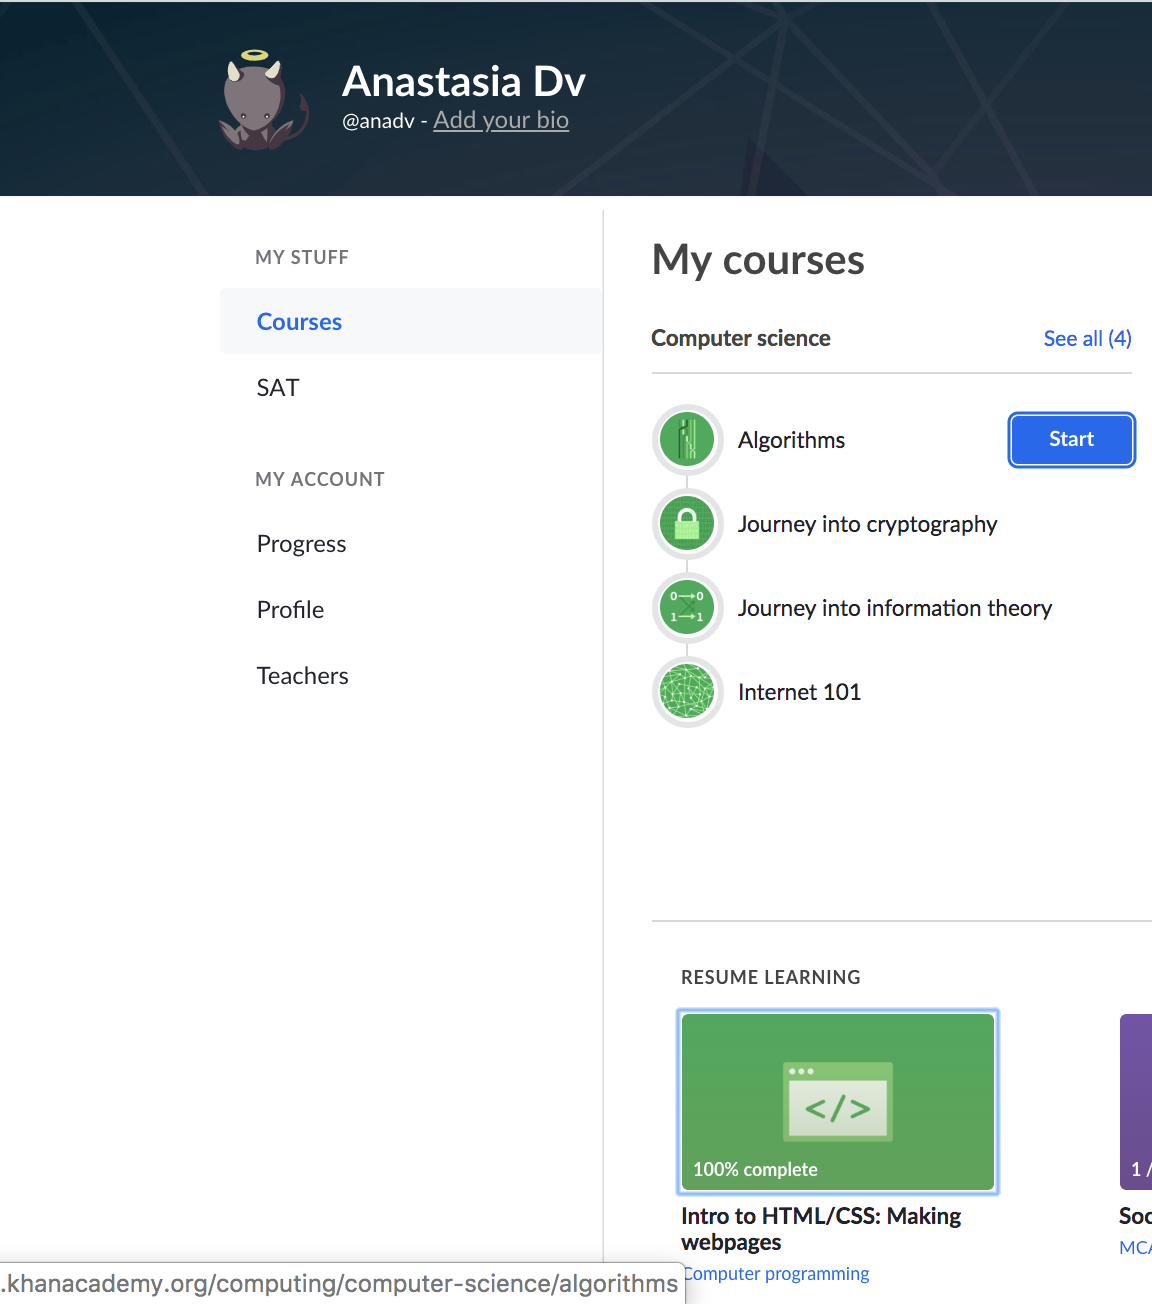This screenshot has height=1304, width=1152.
Task: Open the Teachers section
Action: [x=302, y=675]
